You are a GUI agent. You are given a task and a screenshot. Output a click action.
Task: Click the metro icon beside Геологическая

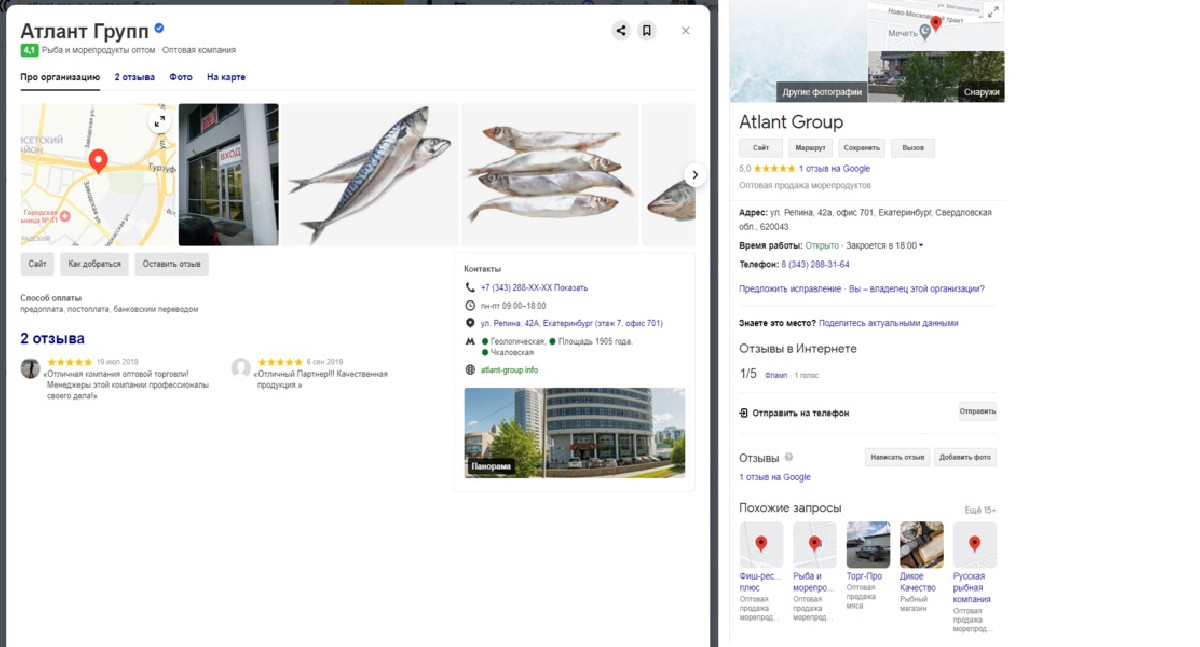pyautogui.click(x=470, y=342)
